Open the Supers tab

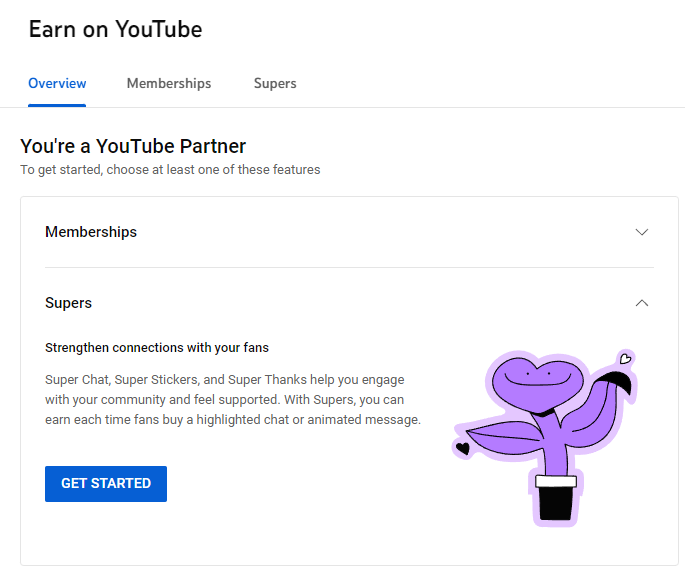(275, 83)
